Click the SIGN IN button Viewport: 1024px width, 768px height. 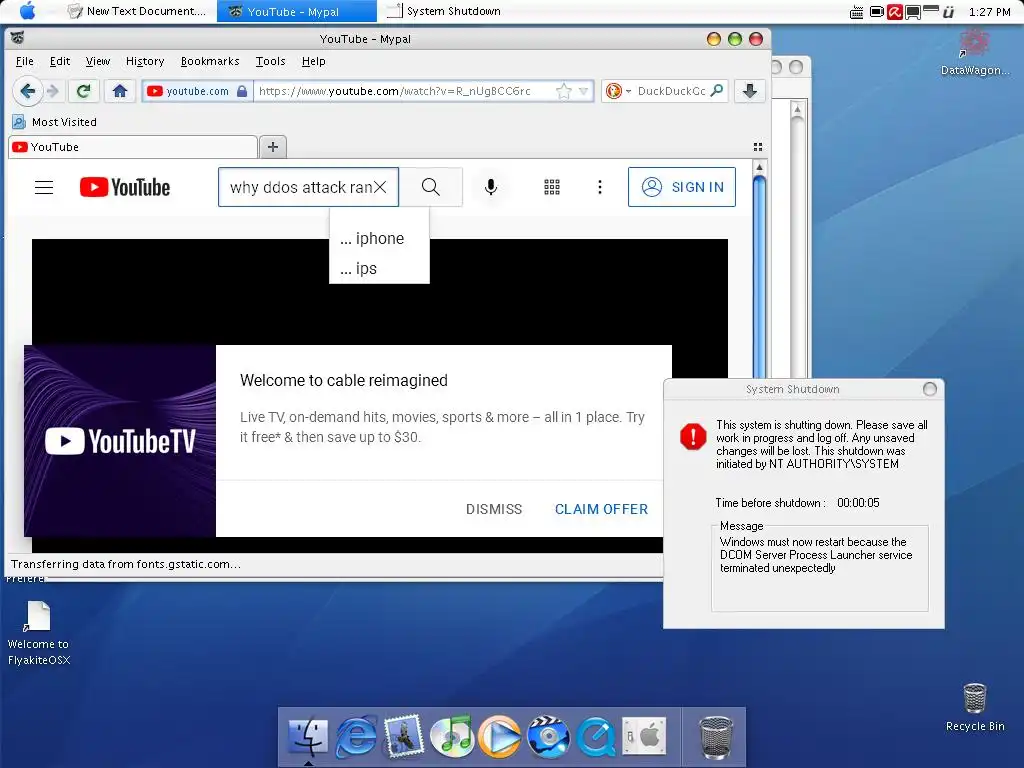[x=682, y=187]
